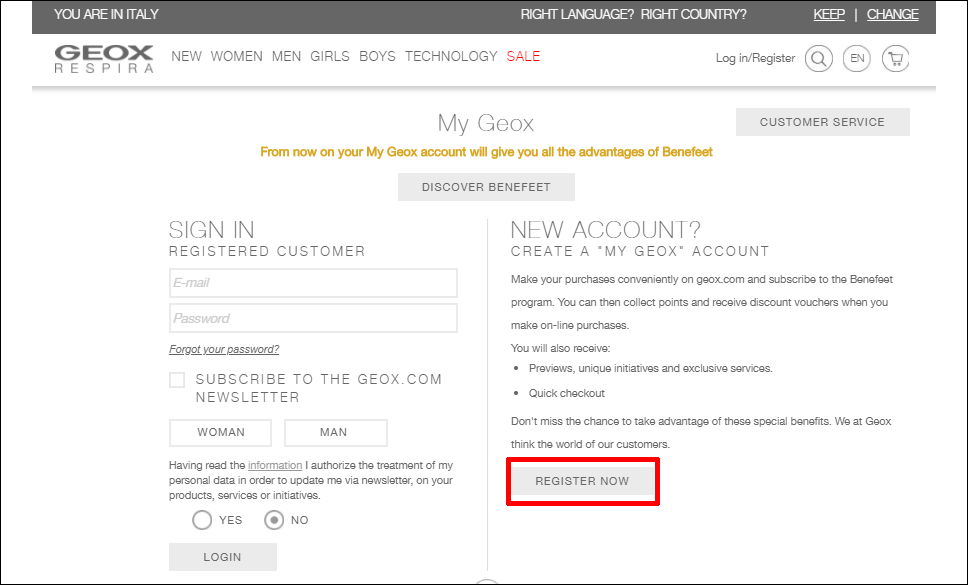Select the YES radio button
This screenshot has width=968, height=585.
[202, 520]
